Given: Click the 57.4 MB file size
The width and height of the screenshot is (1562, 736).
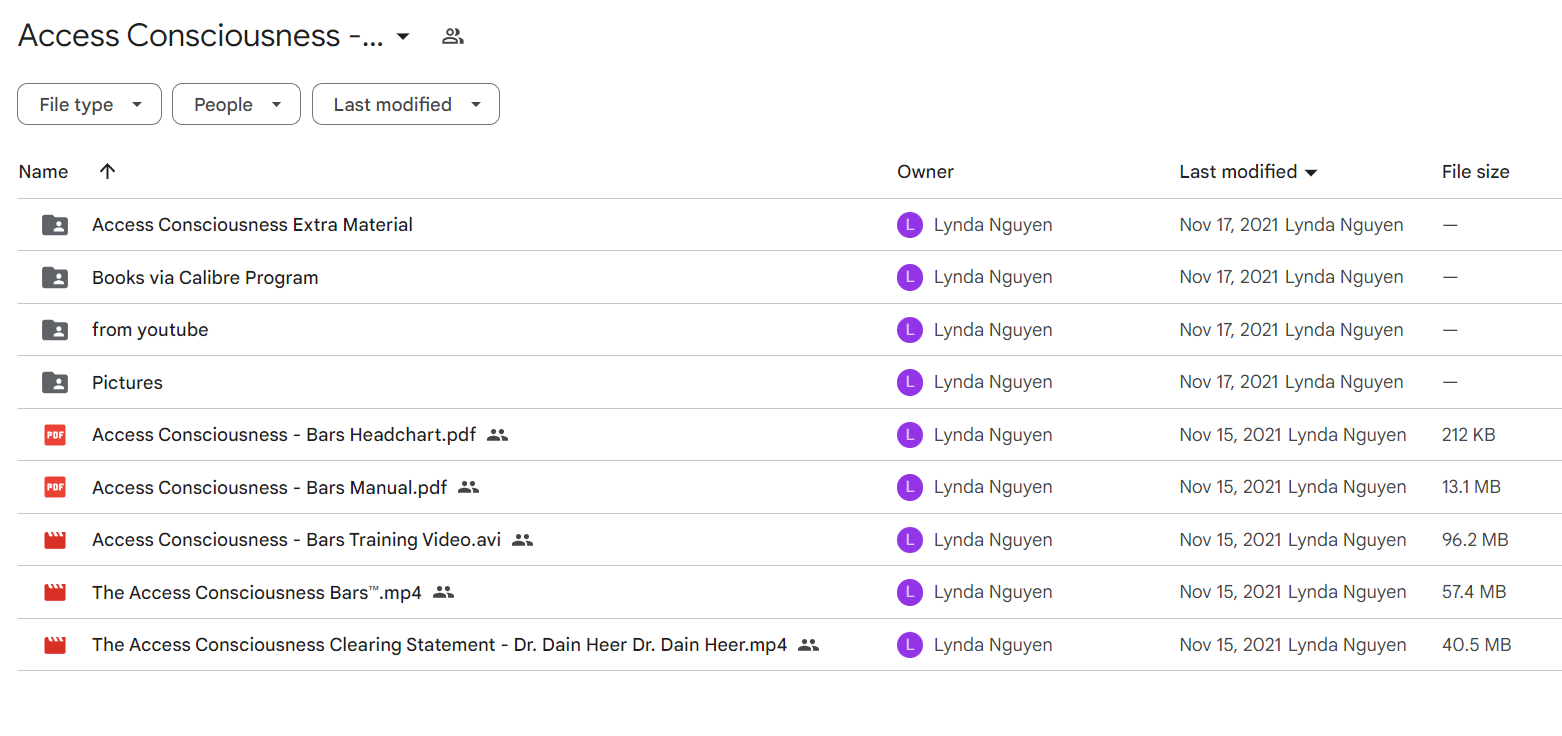Looking at the screenshot, I should coord(1474,592).
